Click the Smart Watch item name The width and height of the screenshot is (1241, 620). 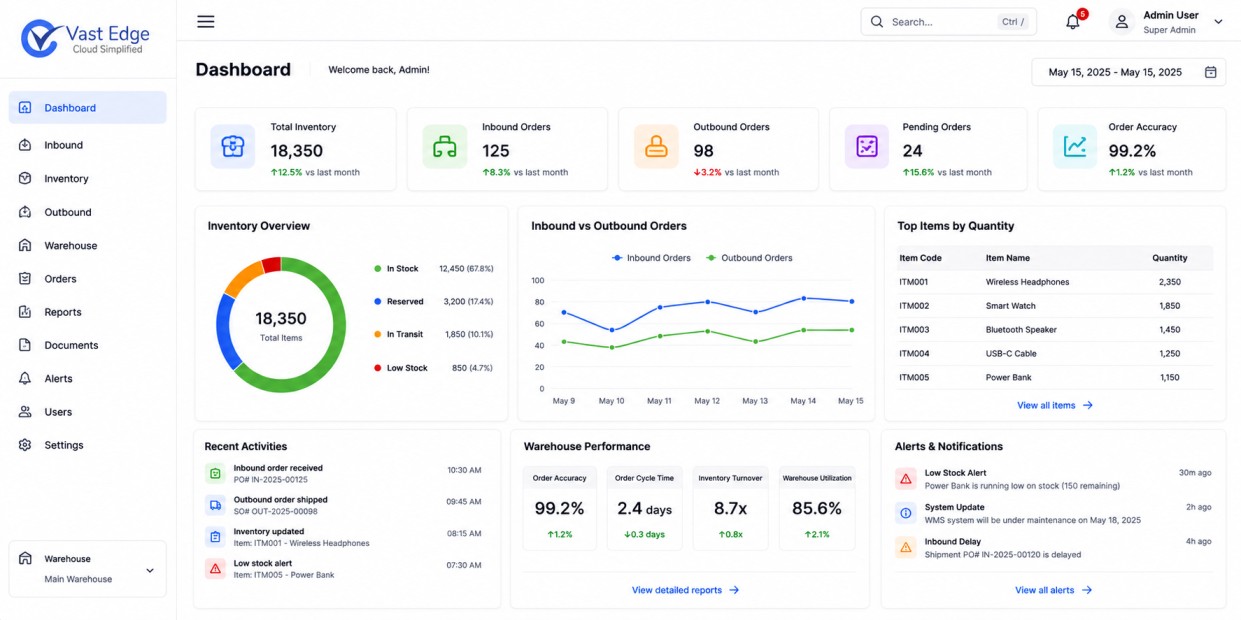[x=1011, y=306]
